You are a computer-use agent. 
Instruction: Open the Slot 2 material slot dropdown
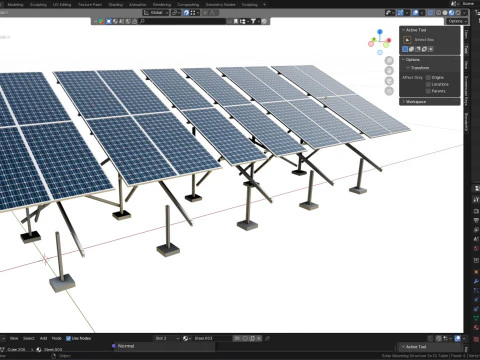click(166, 338)
